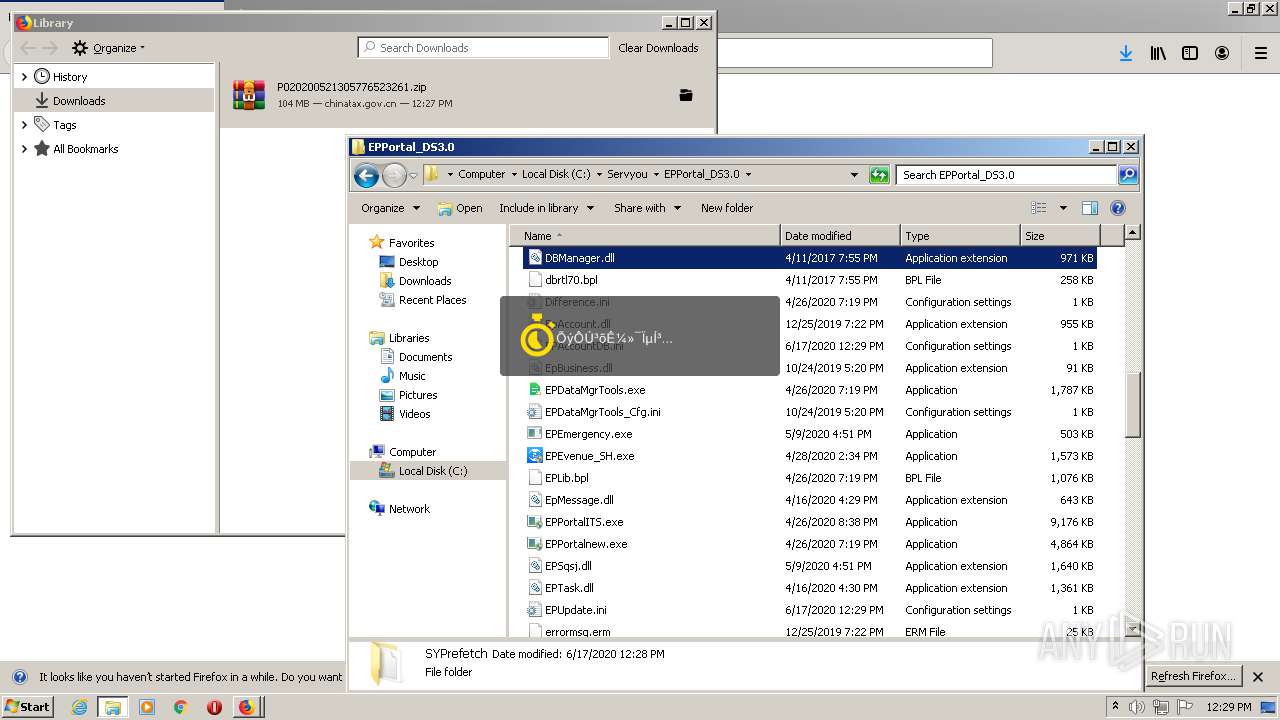Open Windows Media Player taskbar icon
1280x720 pixels.
coord(147,707)
